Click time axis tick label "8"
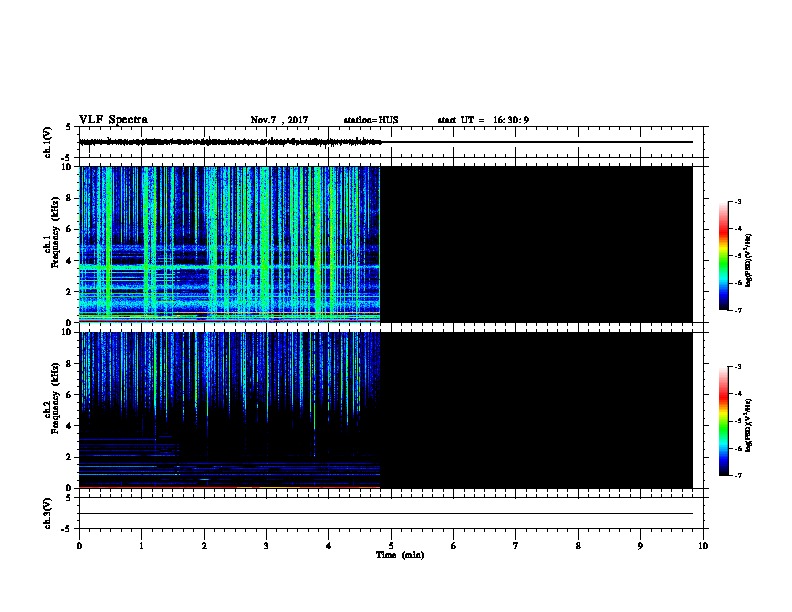This screenshot has width=792, height=612. click(x=578, y=545)
